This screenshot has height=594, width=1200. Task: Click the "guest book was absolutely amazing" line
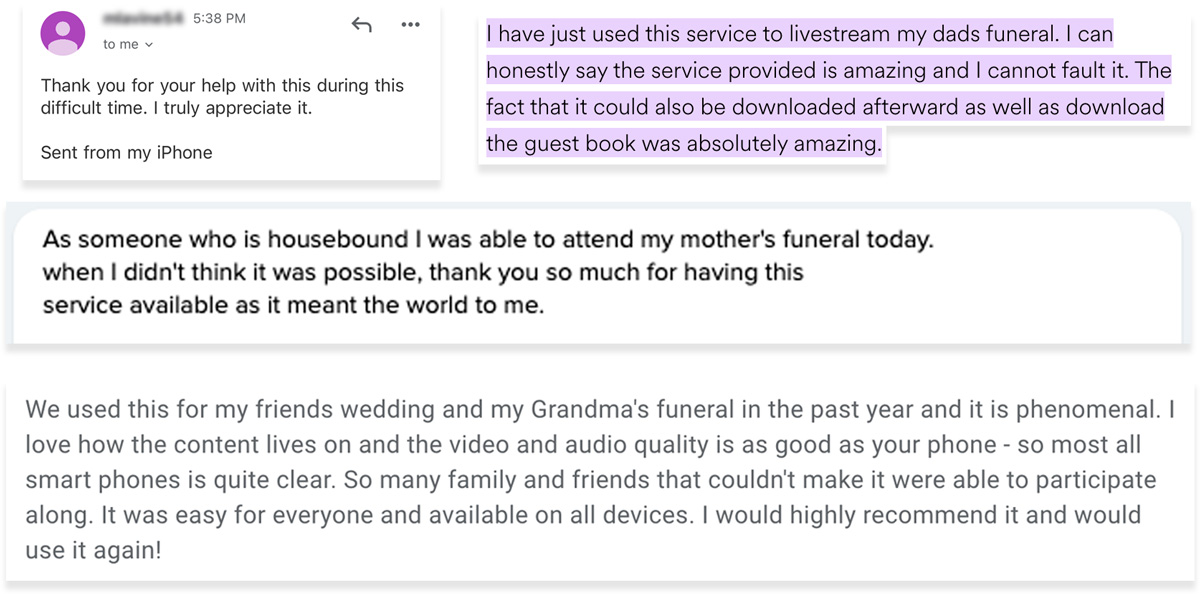(684, 144)
